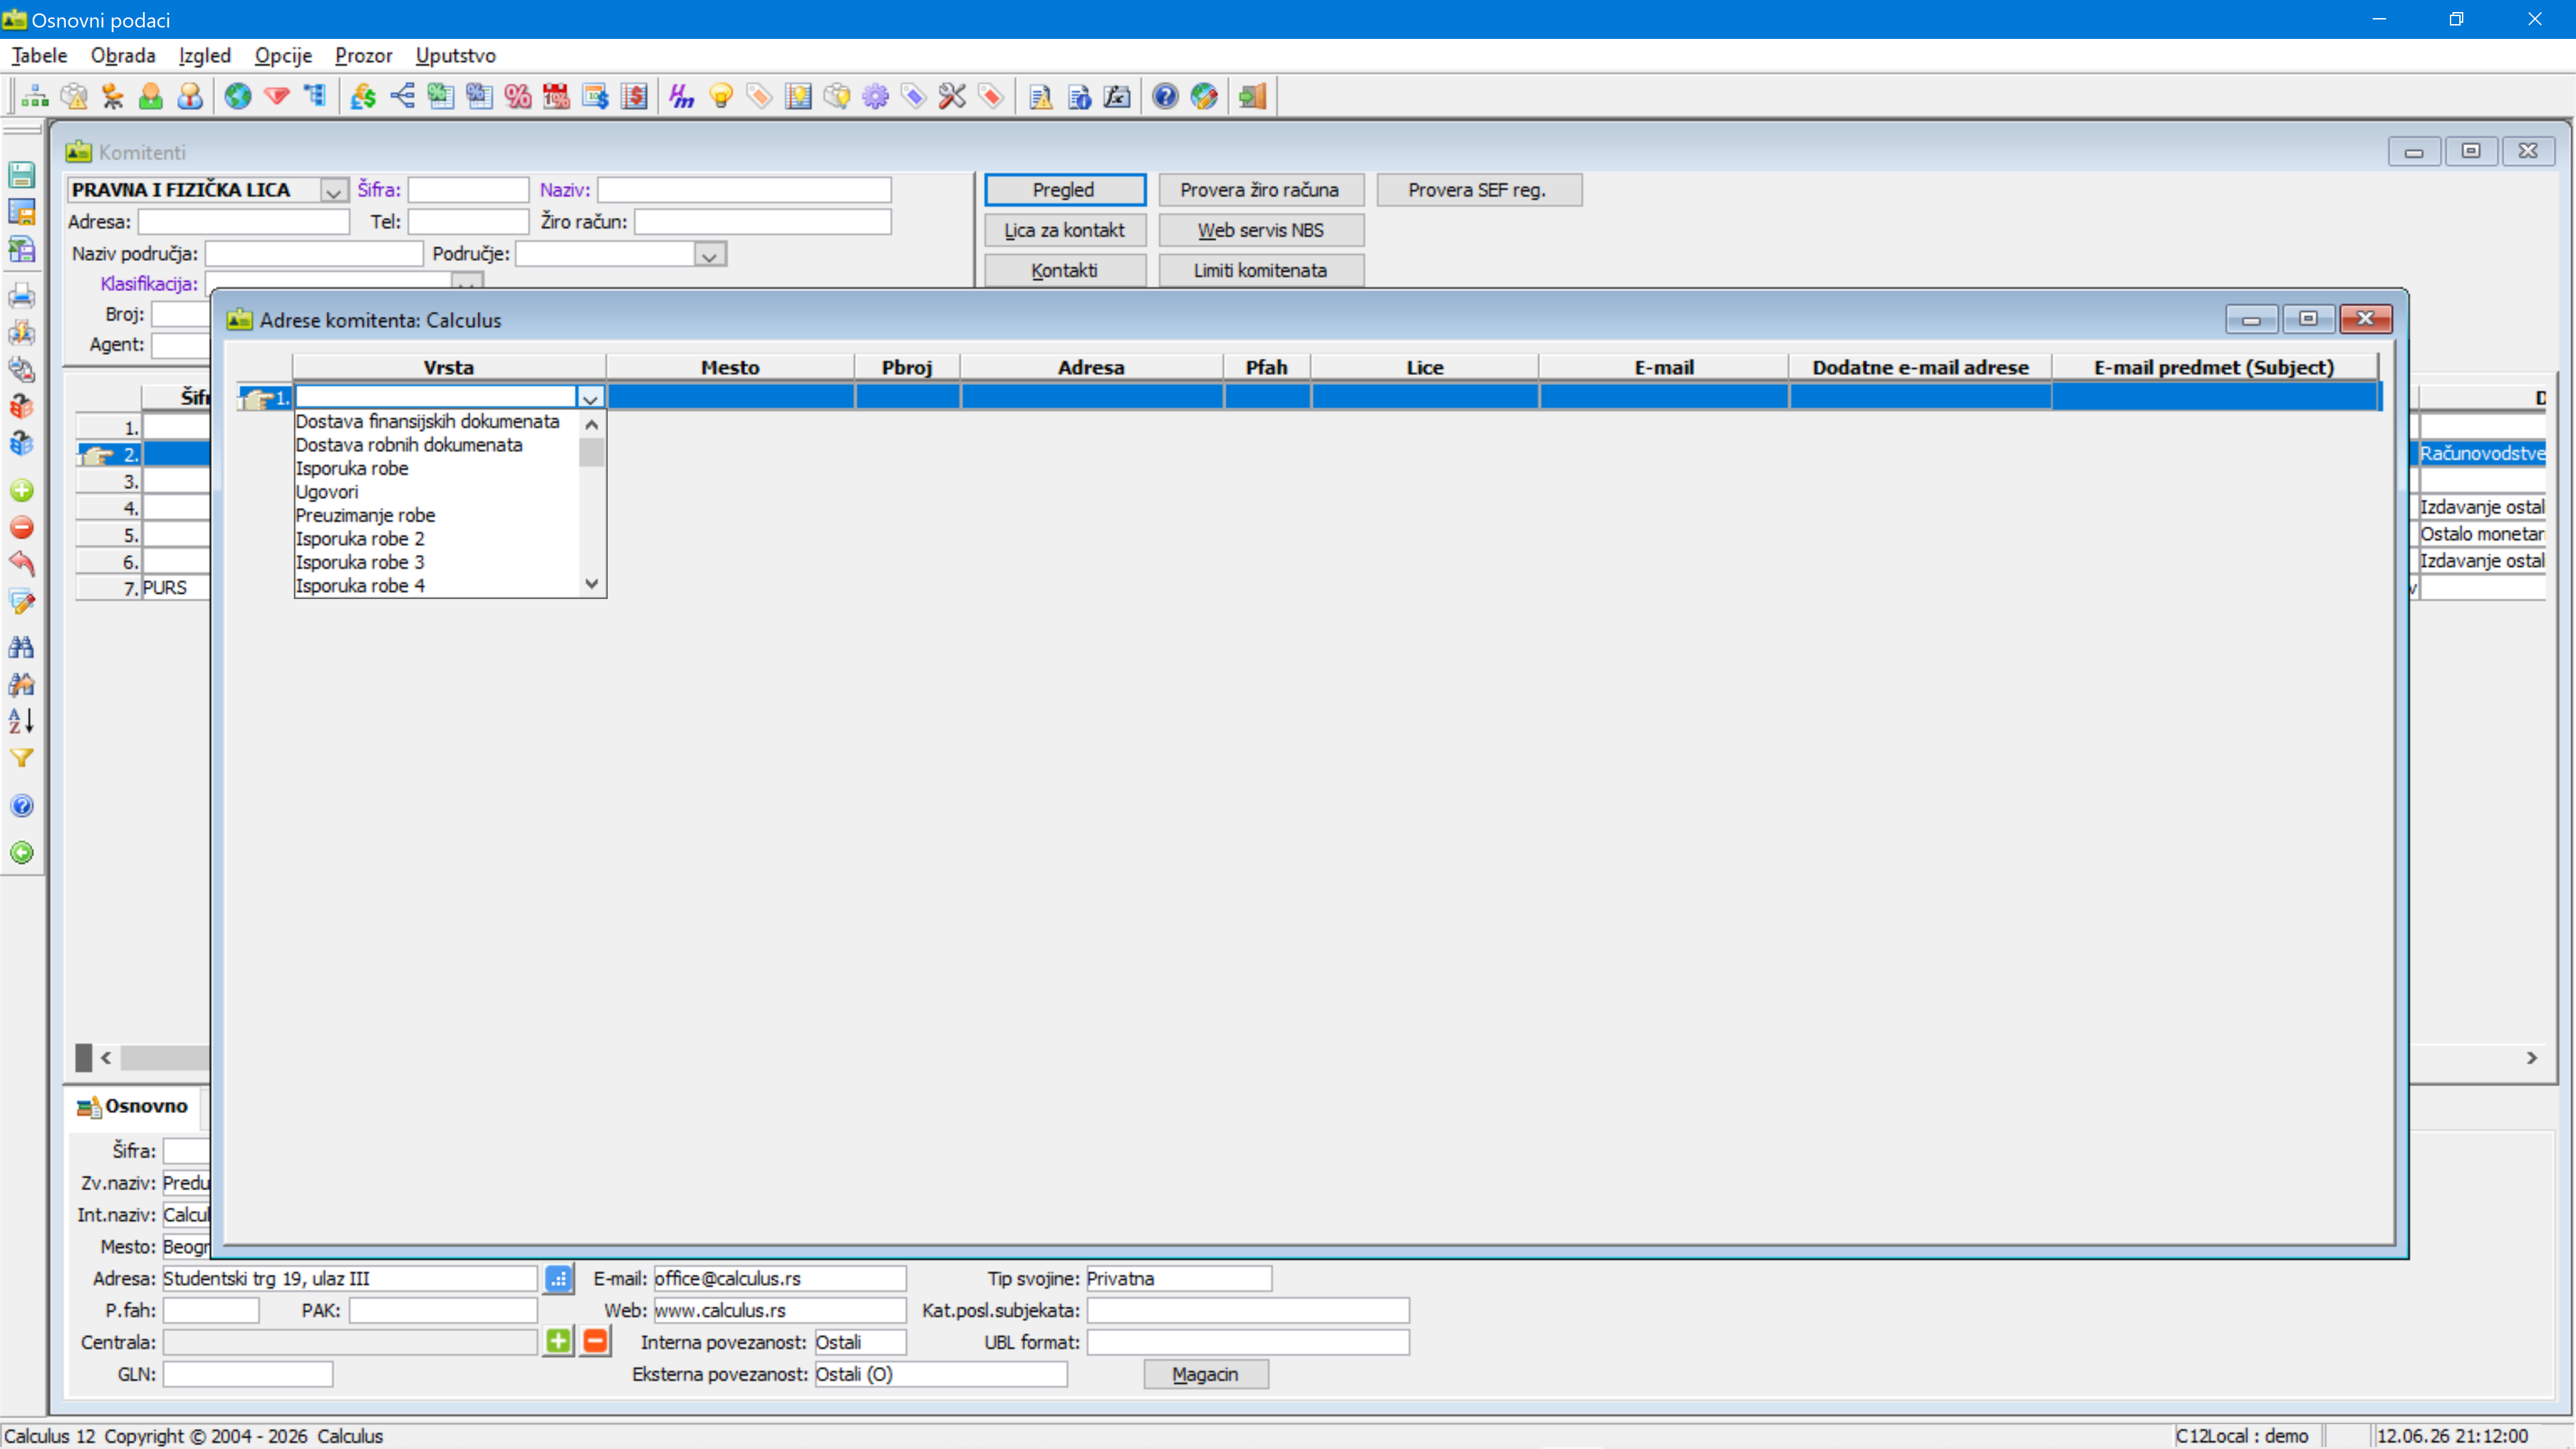
Task: Click the Web servis NBS button
Action: click(x=1260, y=230)
